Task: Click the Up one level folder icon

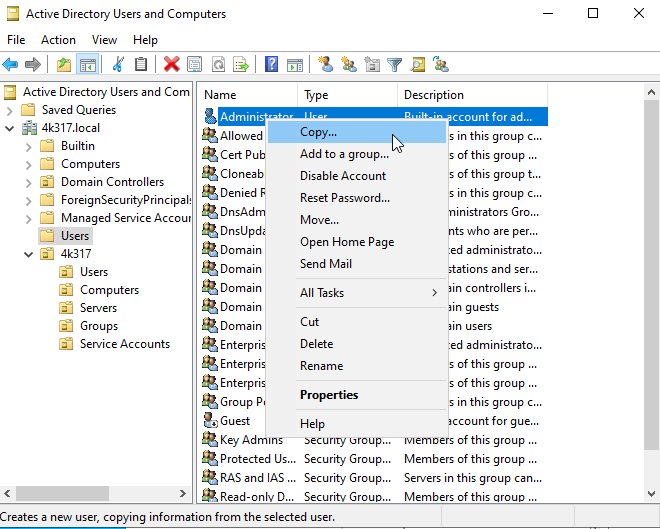Action: [64, 64]
